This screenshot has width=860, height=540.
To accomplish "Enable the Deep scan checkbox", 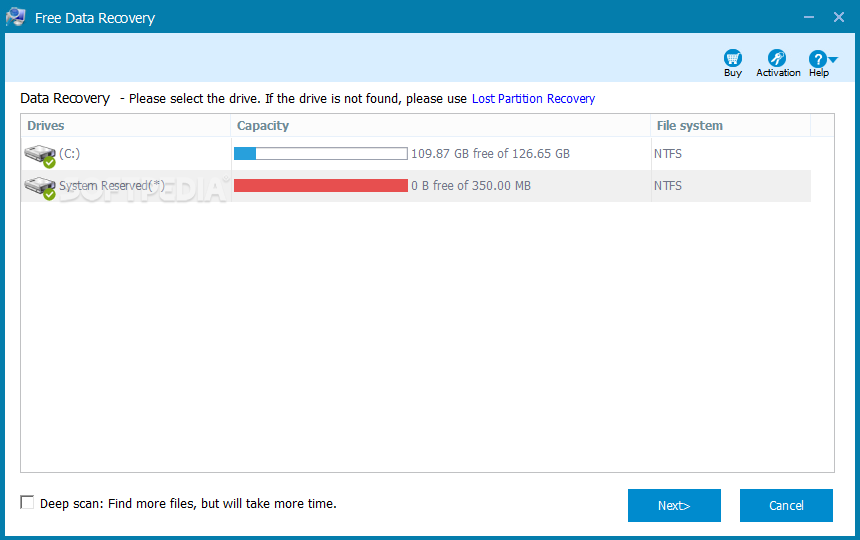I will 27,502.
